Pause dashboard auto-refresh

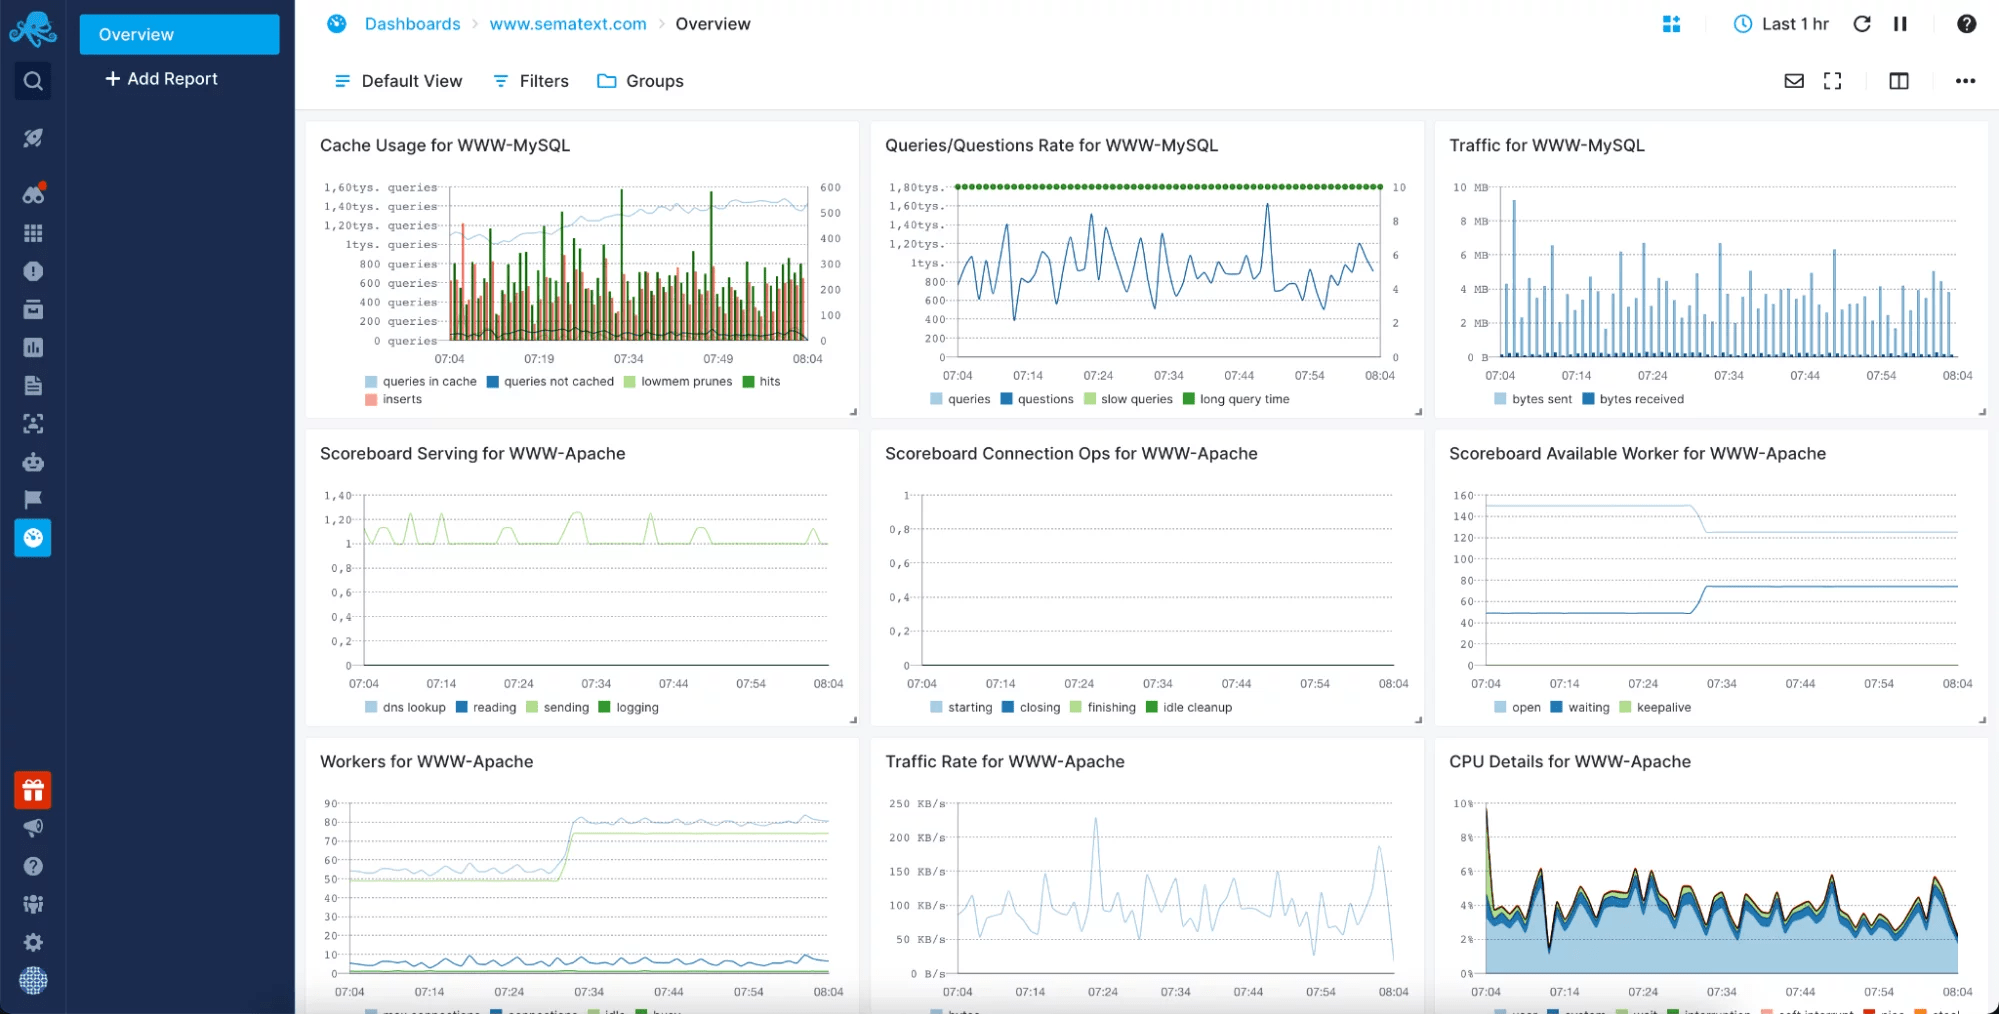click(1900, 23)
